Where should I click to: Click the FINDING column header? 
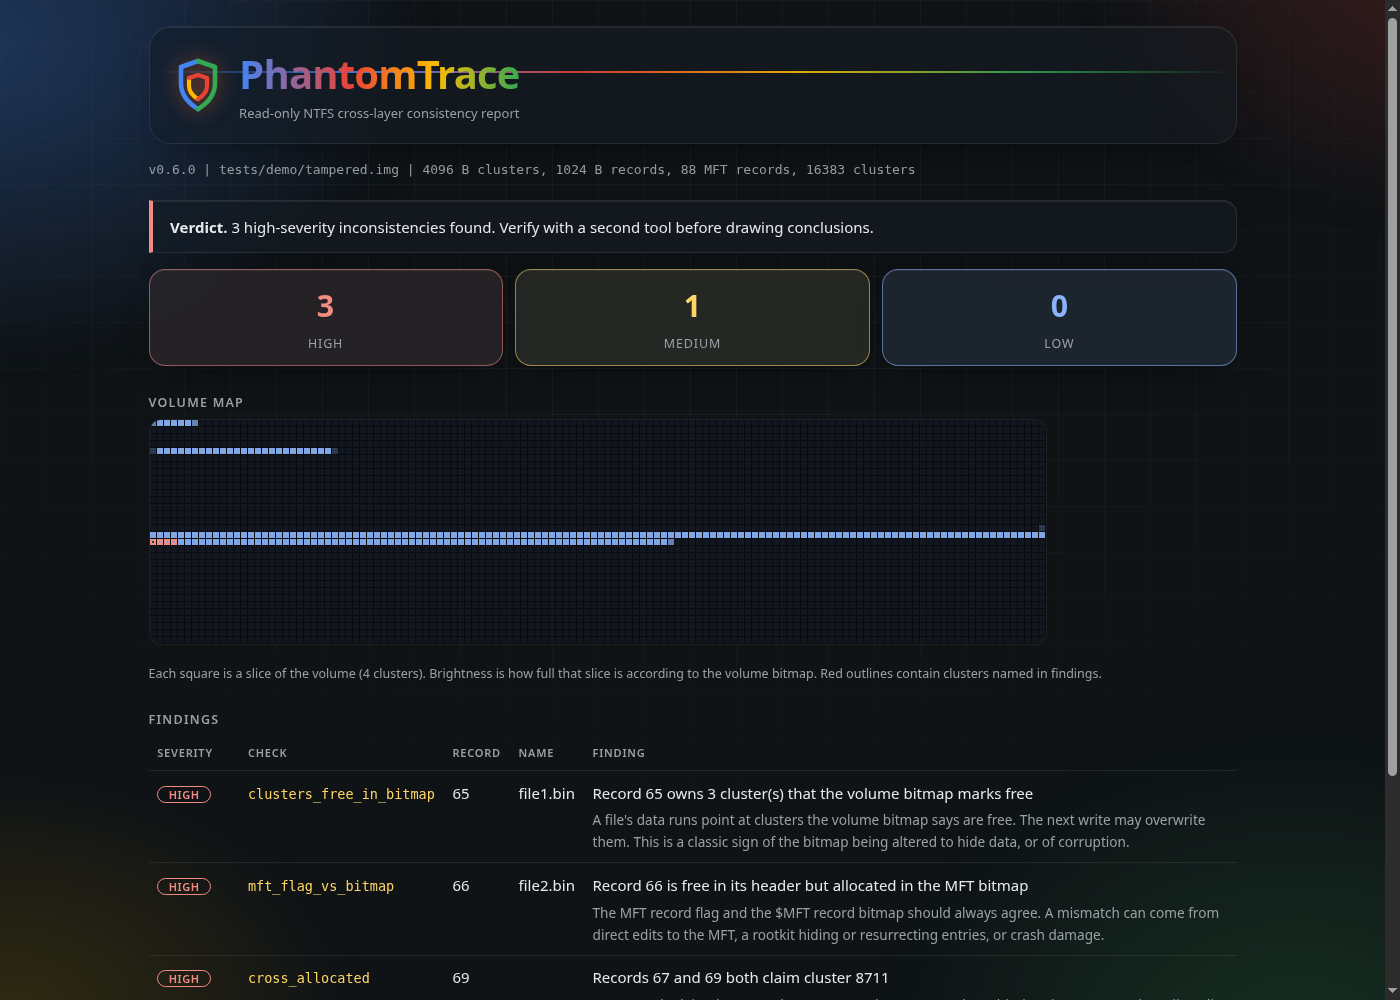click(x=618, y=753)
